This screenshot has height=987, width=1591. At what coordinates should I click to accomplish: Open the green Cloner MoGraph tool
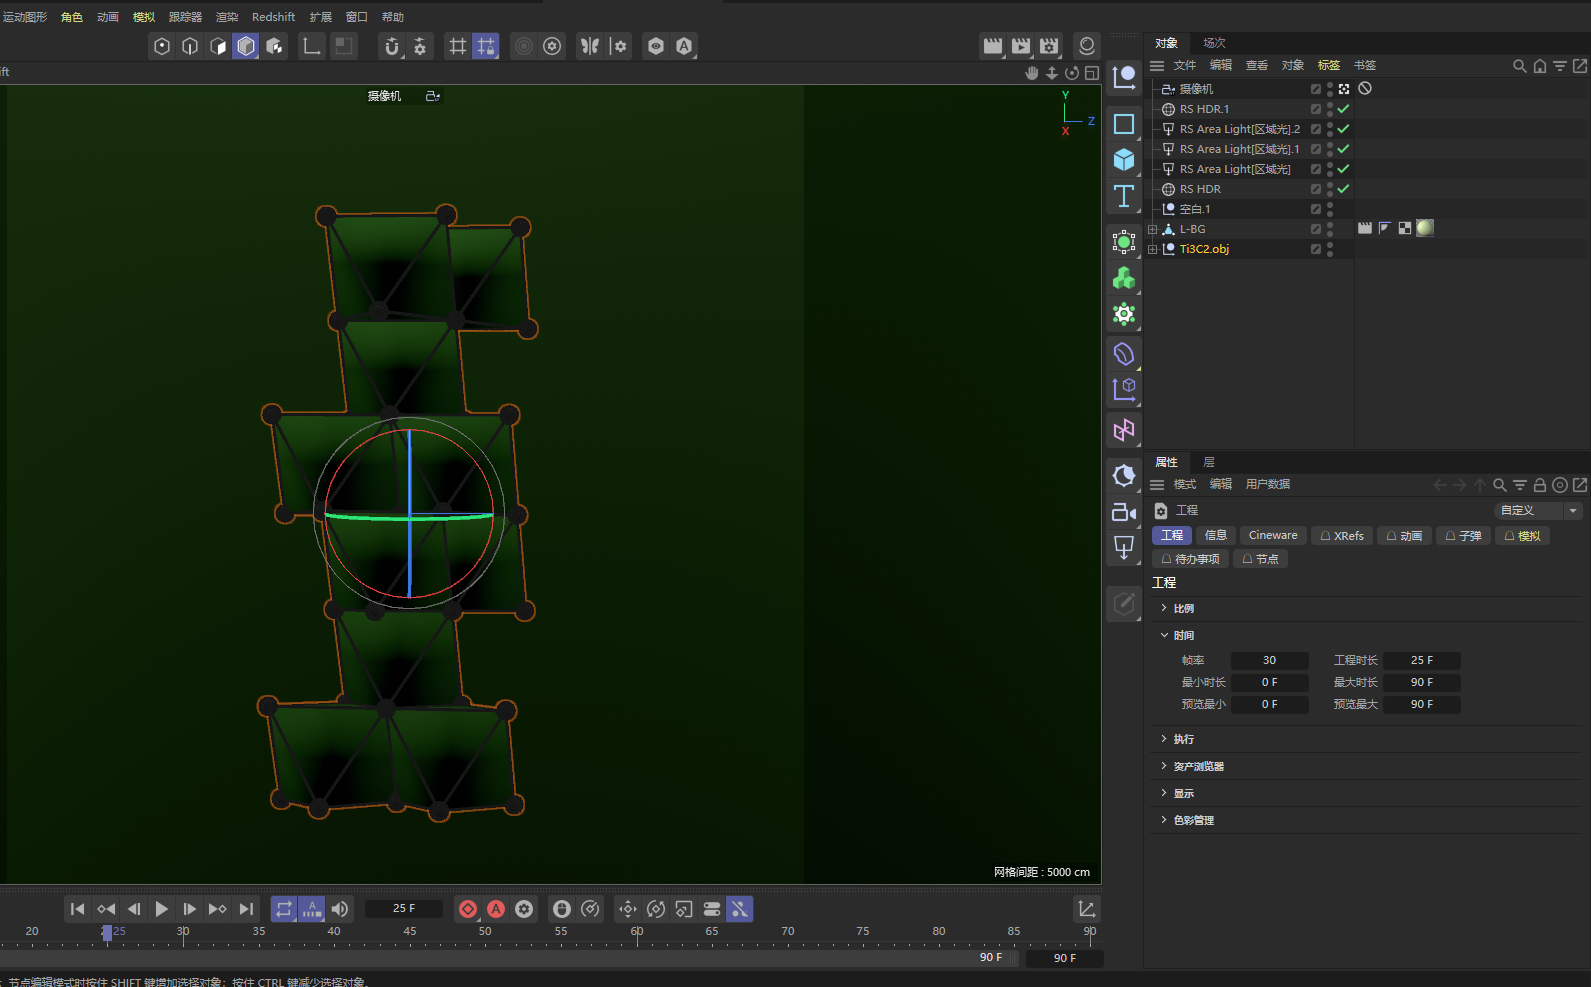point(1124,278)
